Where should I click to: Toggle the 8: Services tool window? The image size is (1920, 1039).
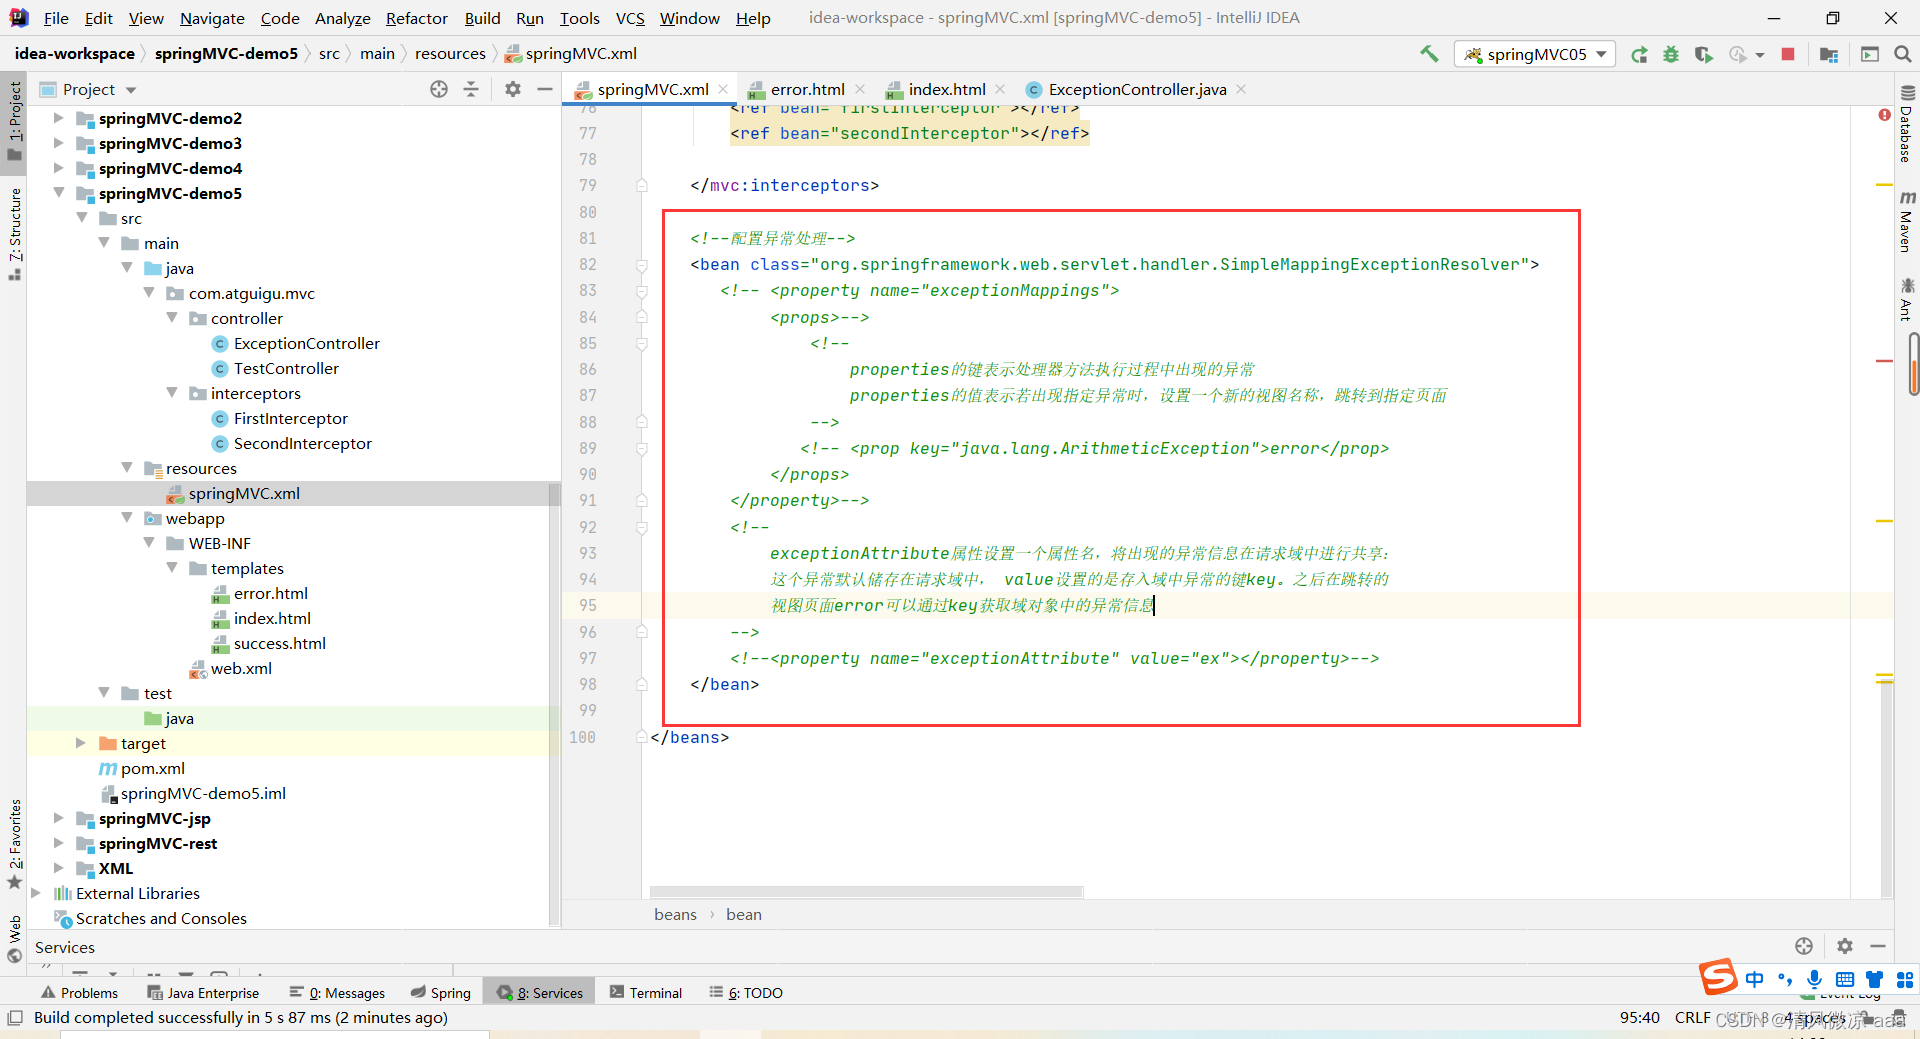point(540,993)
